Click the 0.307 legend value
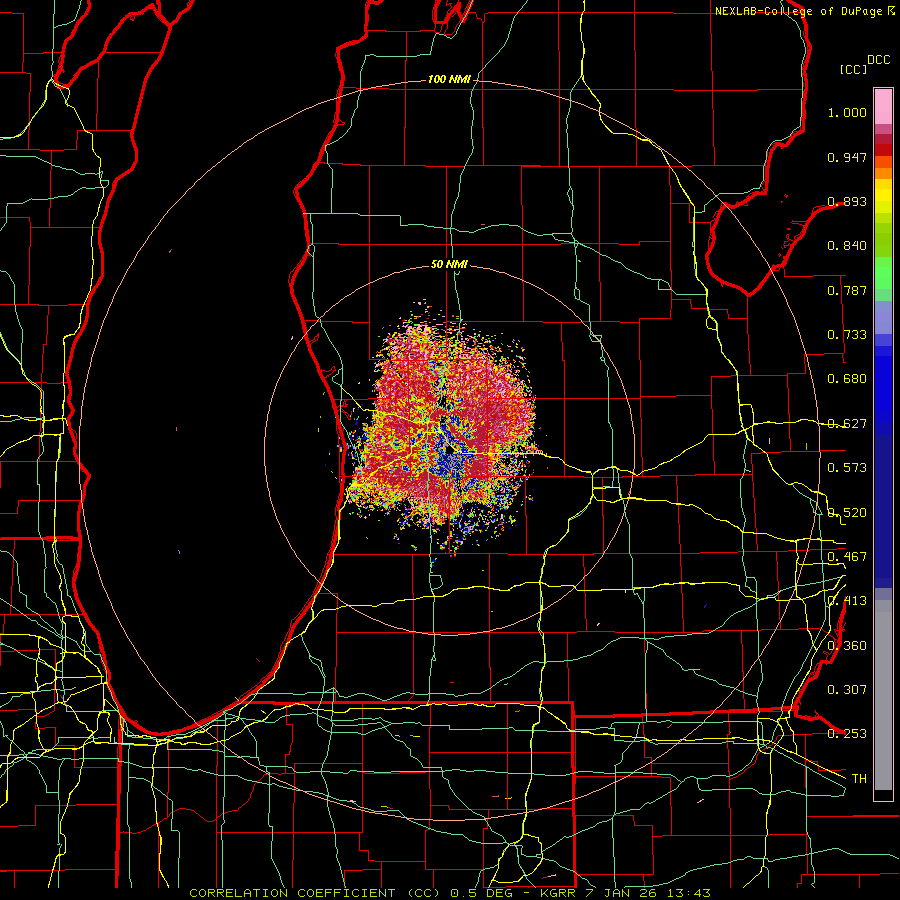 [x=847, y=690]
